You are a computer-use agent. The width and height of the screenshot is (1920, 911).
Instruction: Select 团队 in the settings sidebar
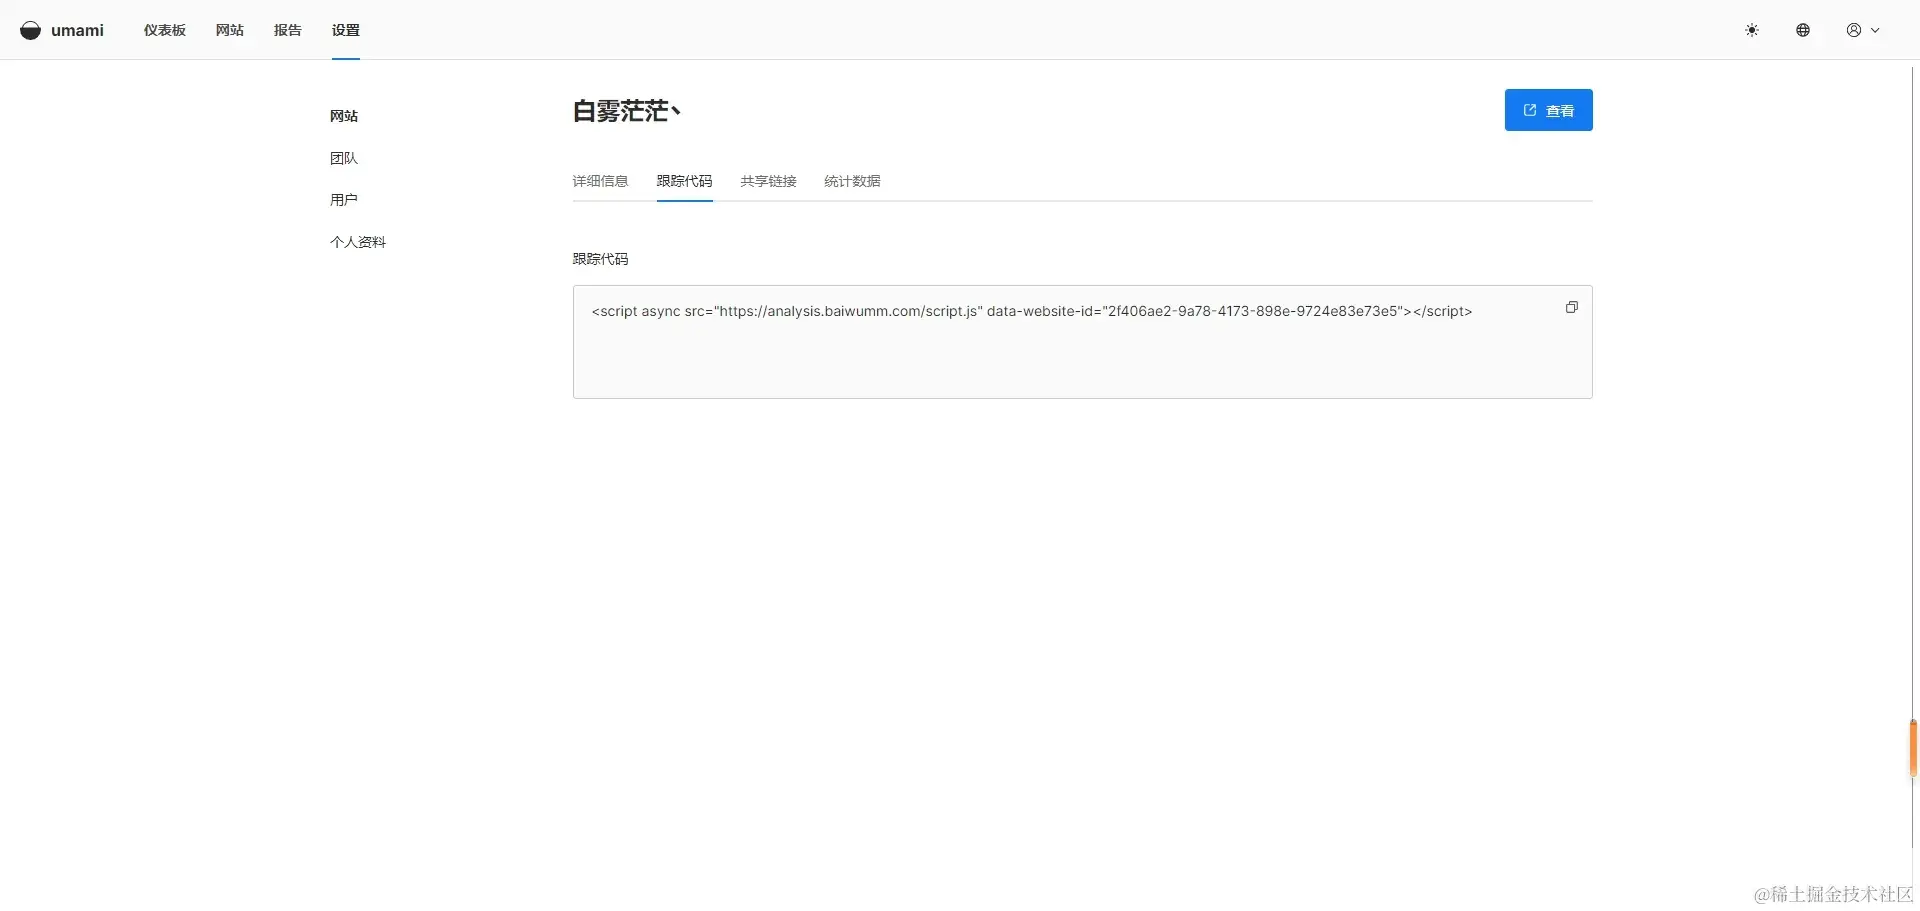pyautogui.click(x=344, y=158)
